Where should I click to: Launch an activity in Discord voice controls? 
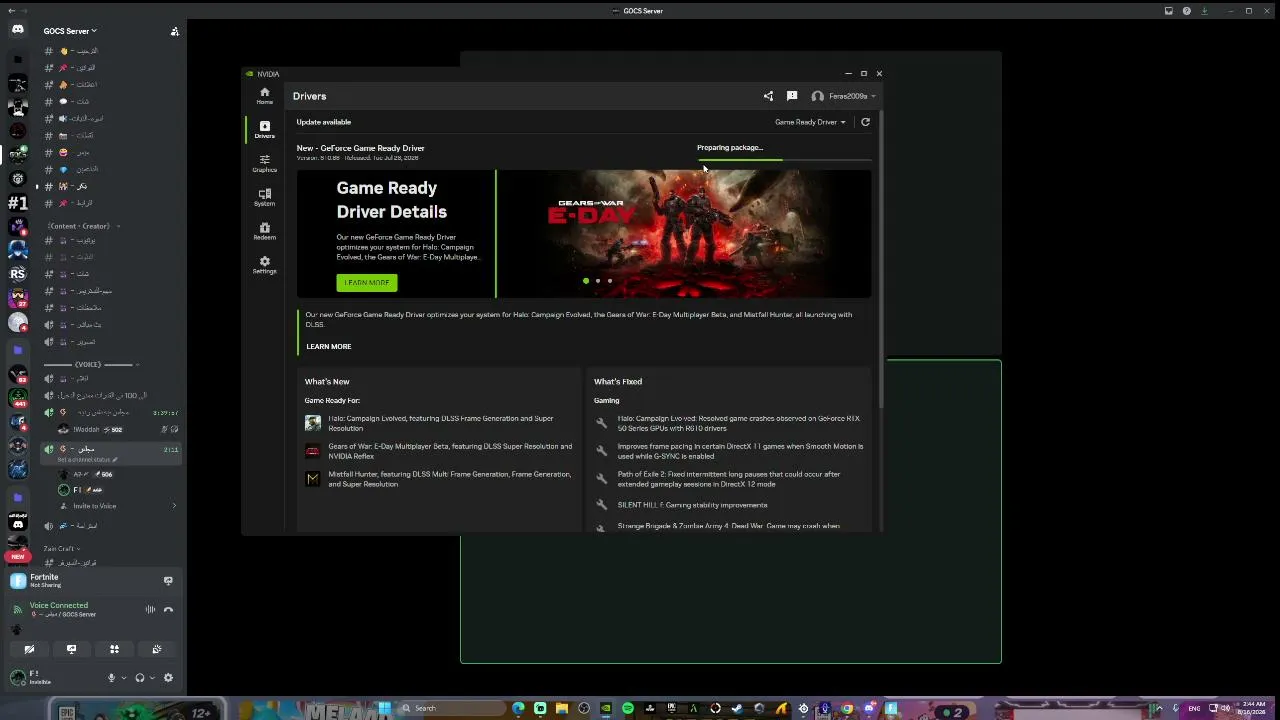114,649
